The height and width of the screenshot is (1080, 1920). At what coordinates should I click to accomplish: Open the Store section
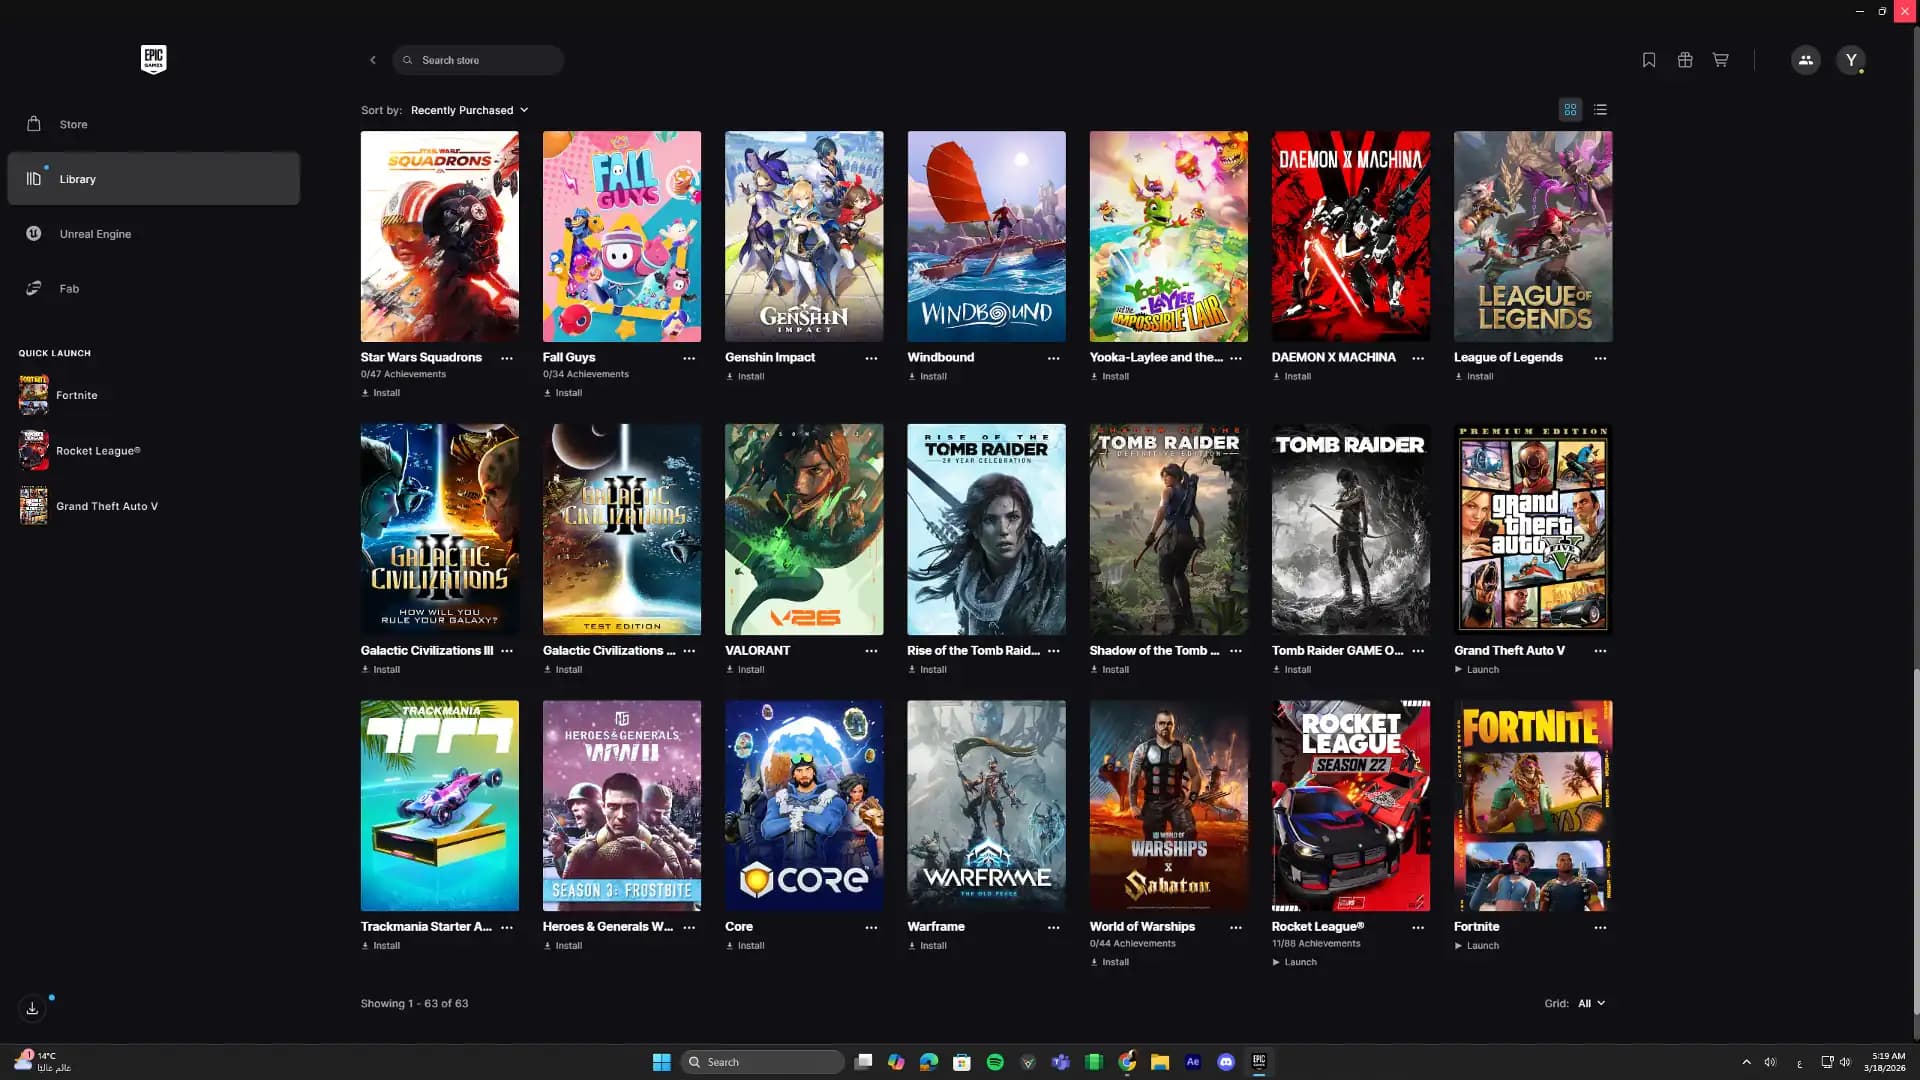[153, 124]
